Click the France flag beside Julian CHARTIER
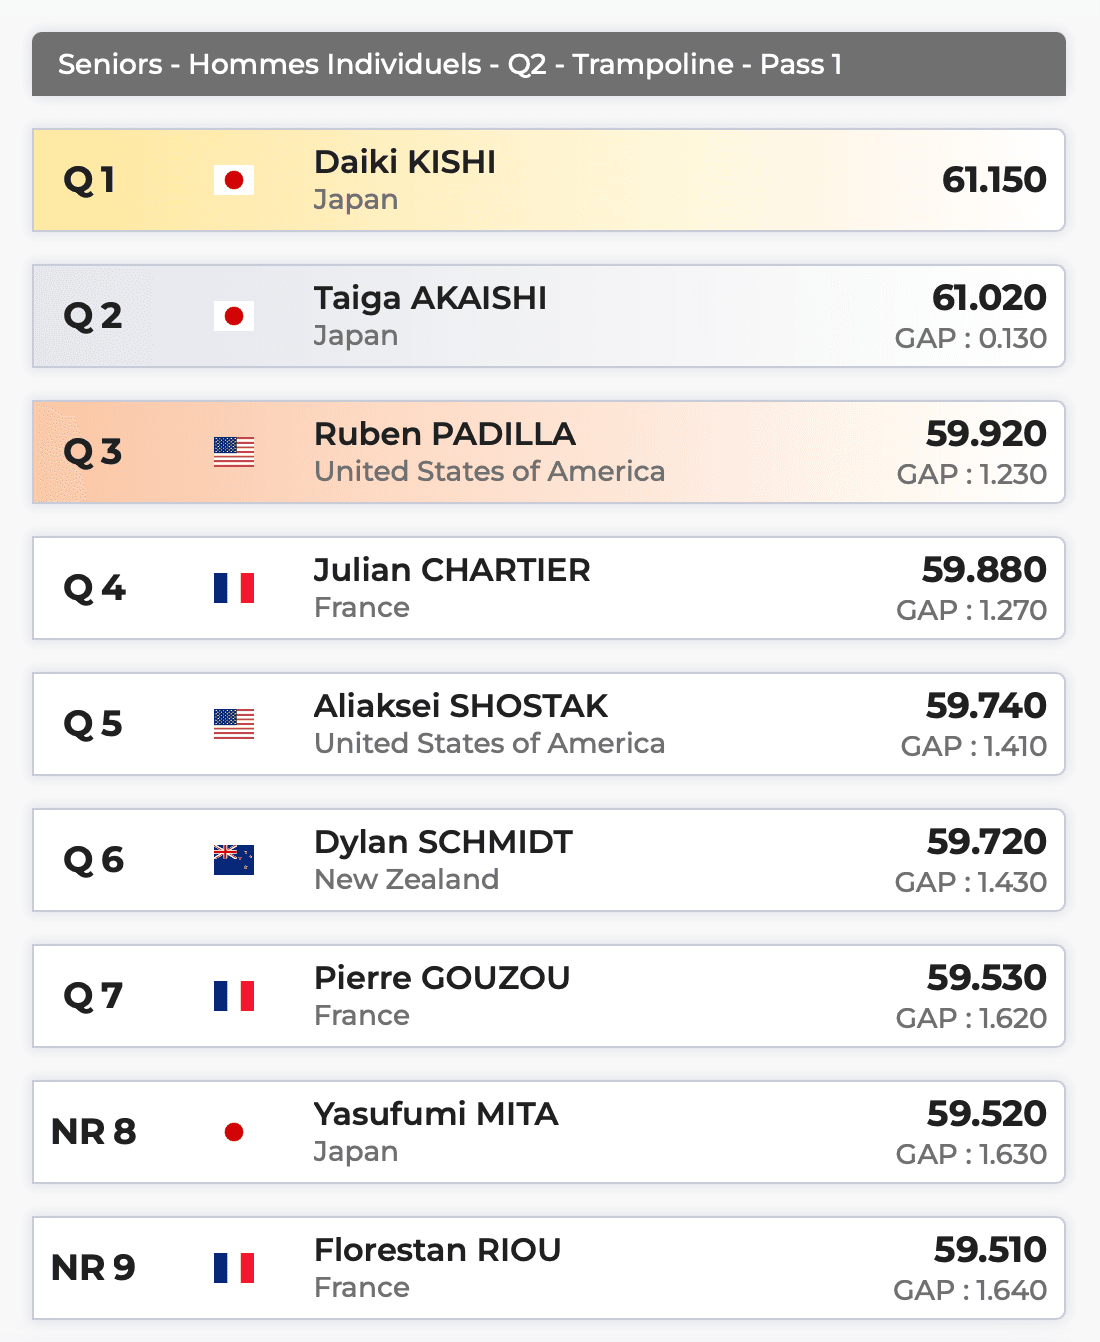 coord(234,588)
